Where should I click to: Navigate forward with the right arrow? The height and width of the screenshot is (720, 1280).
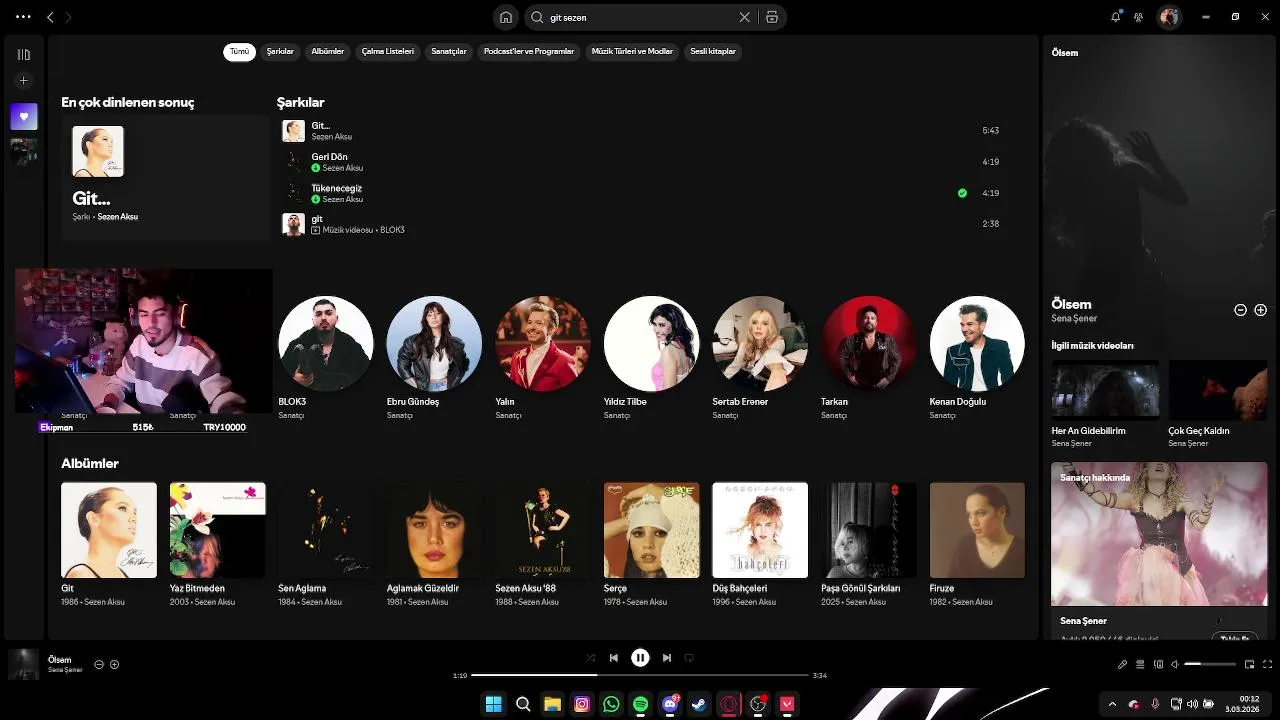[x=68, y=17]
